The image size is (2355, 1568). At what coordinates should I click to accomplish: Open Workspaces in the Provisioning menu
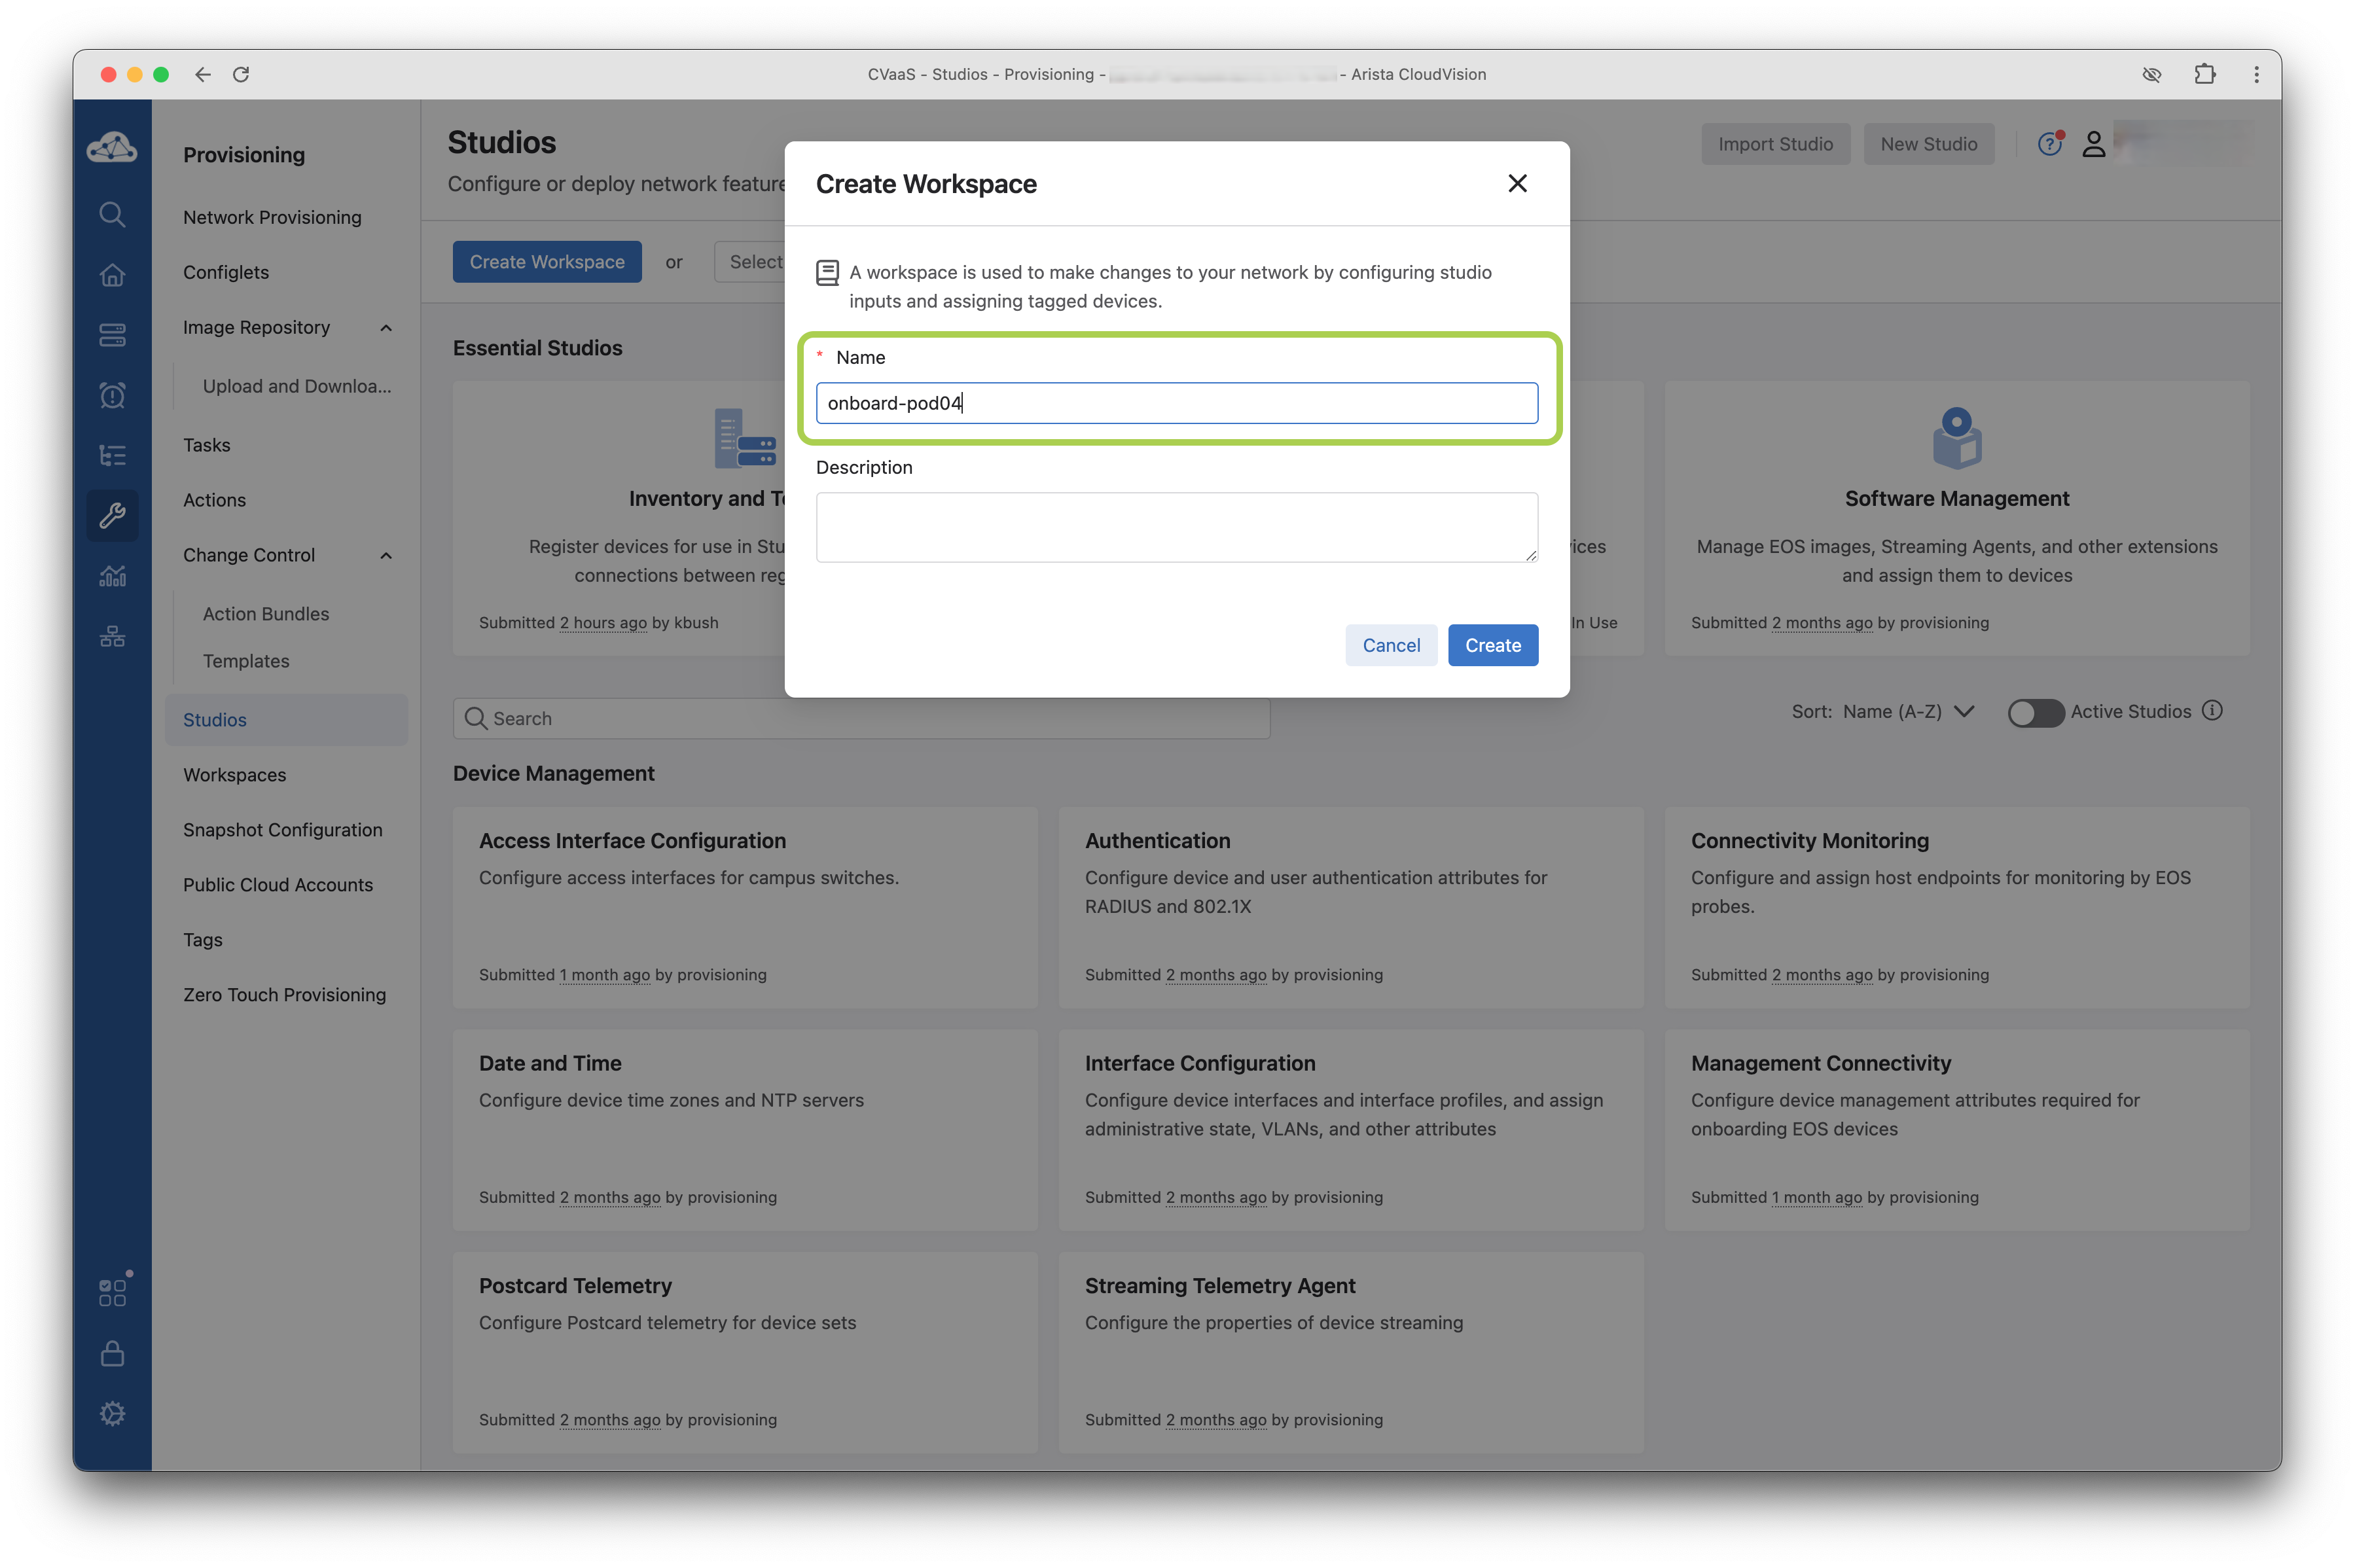[x=235, y=775]
